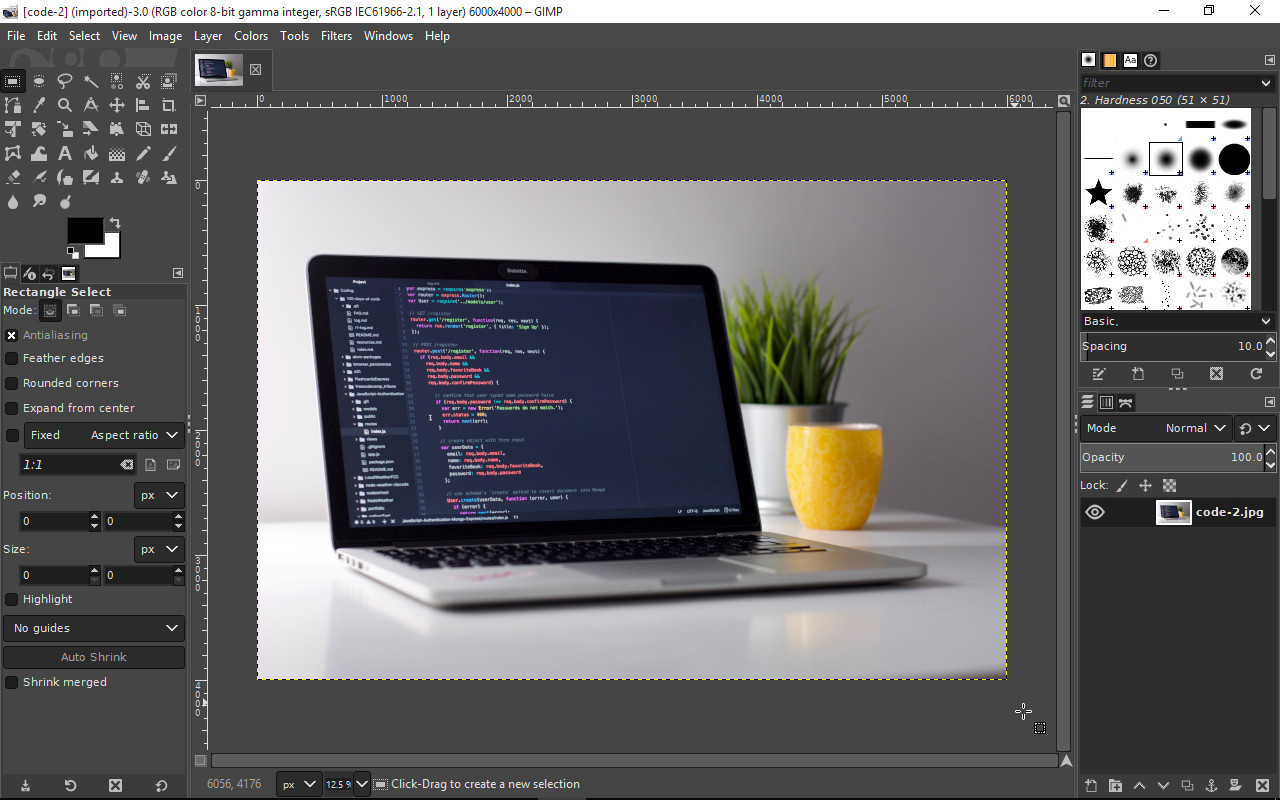Select the Fuzzy Select magic wand tool

(91, 81)
